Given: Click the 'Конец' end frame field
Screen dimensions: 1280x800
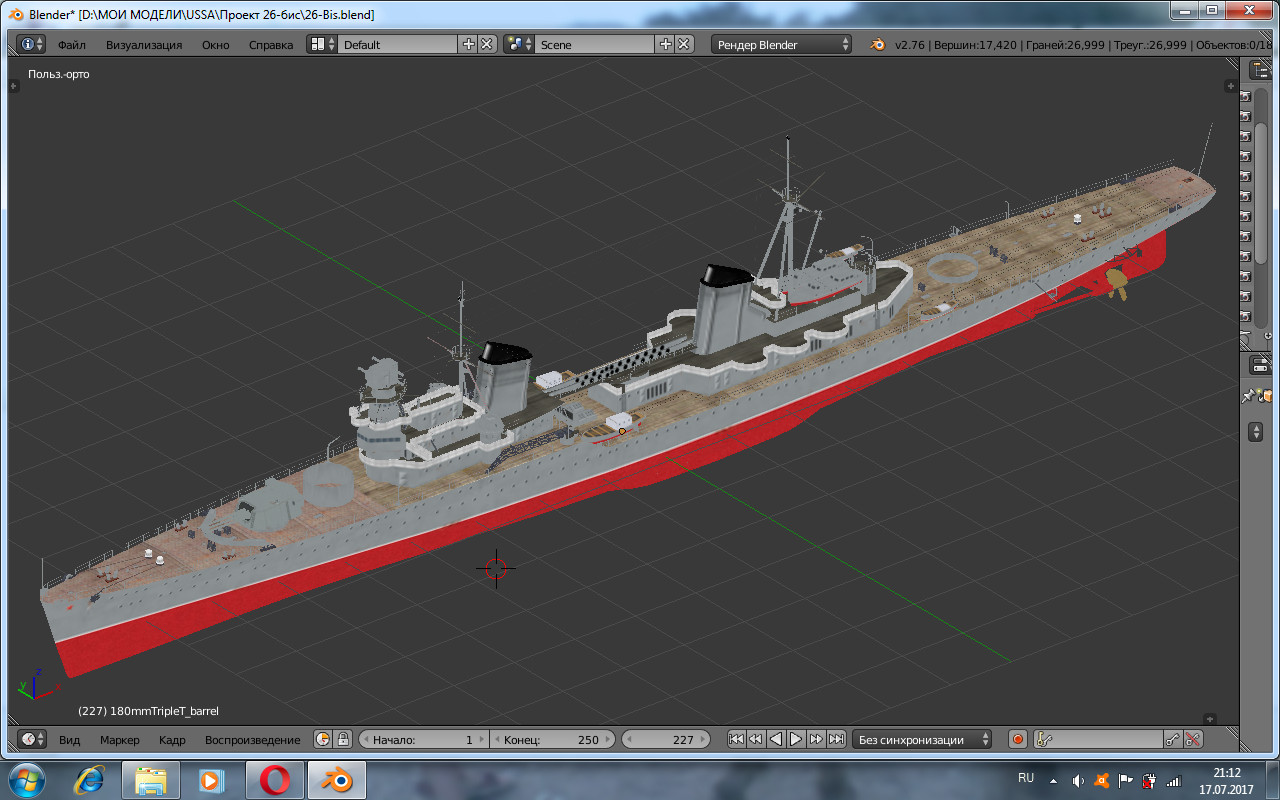Looking at the screenshot, I should [x=552, y=739].
